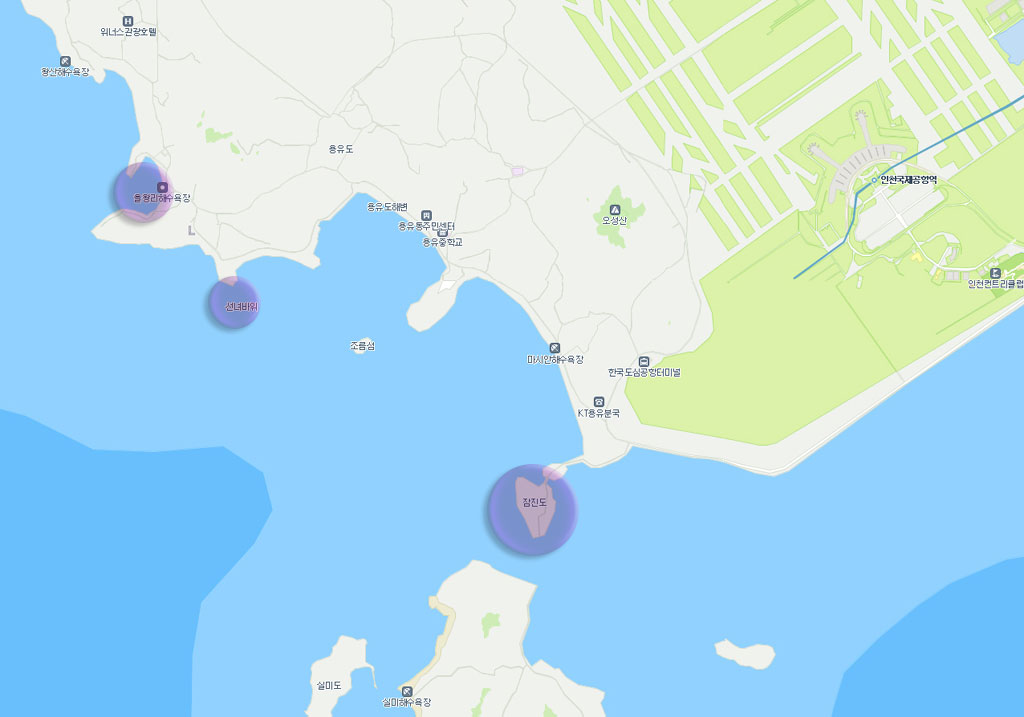The image size is (1024, 717).
Task: Select the 인천컨트리클럽 golf icon
Action: pyautogui.click(x=995, y=273)
